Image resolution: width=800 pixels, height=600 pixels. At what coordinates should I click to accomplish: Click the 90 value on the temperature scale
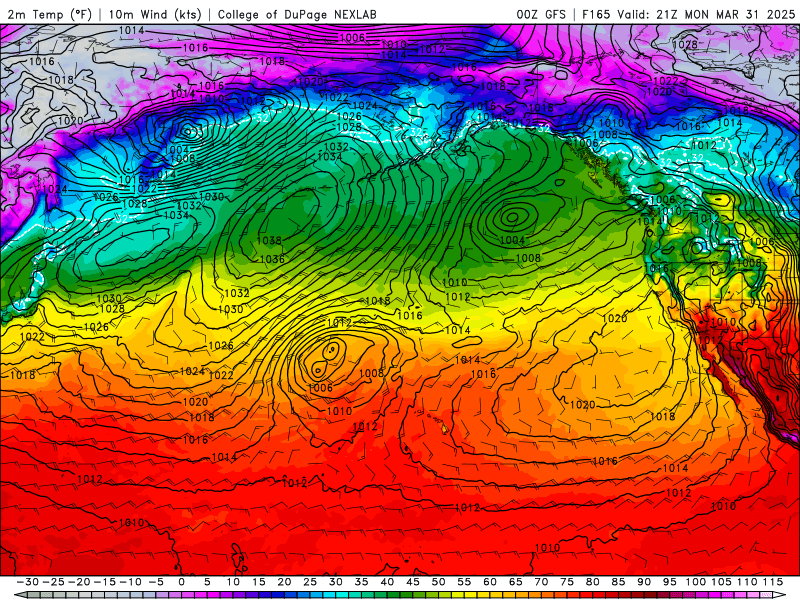coord(644,582)
